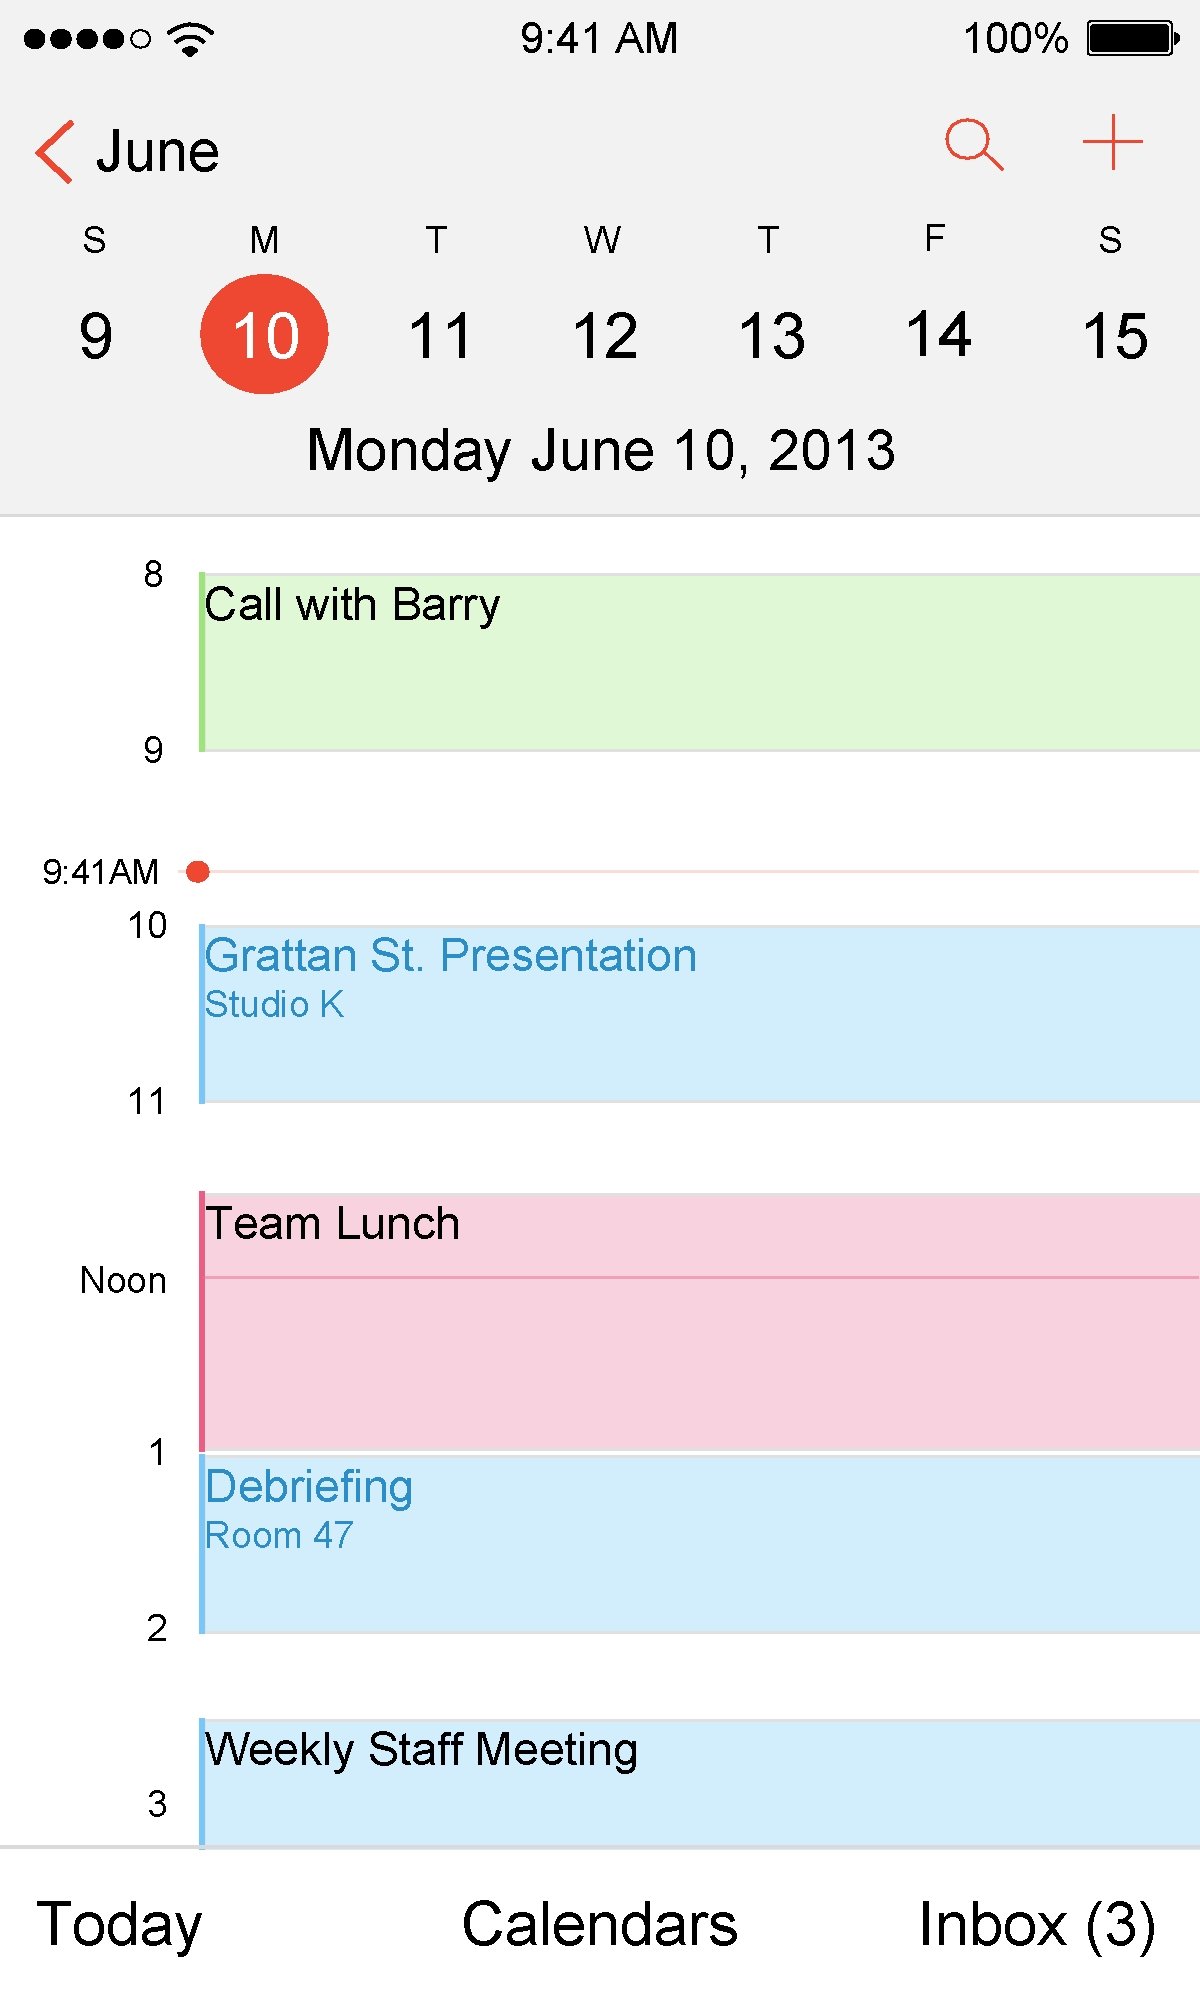Open the Debriefing event in Room 47

click(x=700, y=1544)
